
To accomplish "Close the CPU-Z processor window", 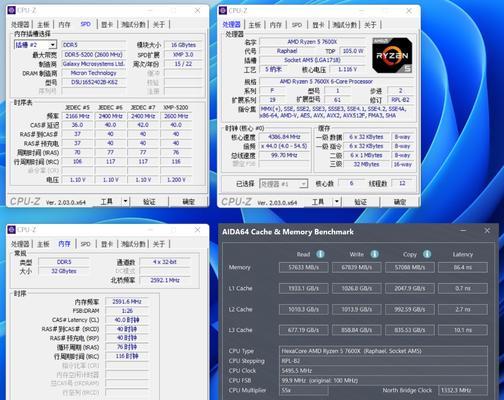I will 409,11.
